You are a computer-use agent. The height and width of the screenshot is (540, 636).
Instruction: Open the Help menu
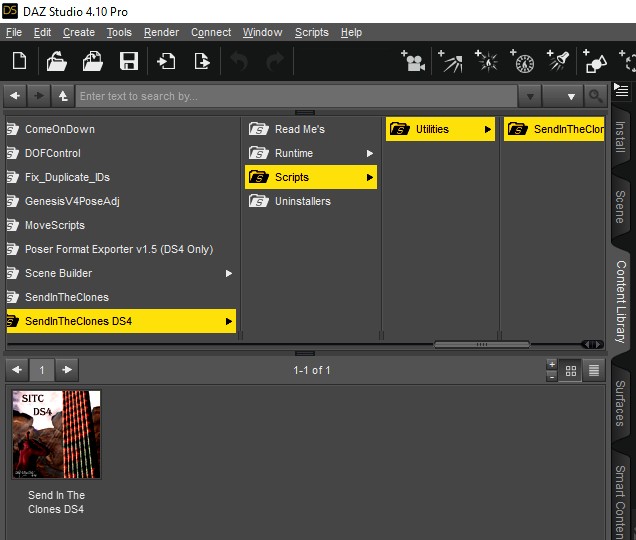(x=351, y=32)
